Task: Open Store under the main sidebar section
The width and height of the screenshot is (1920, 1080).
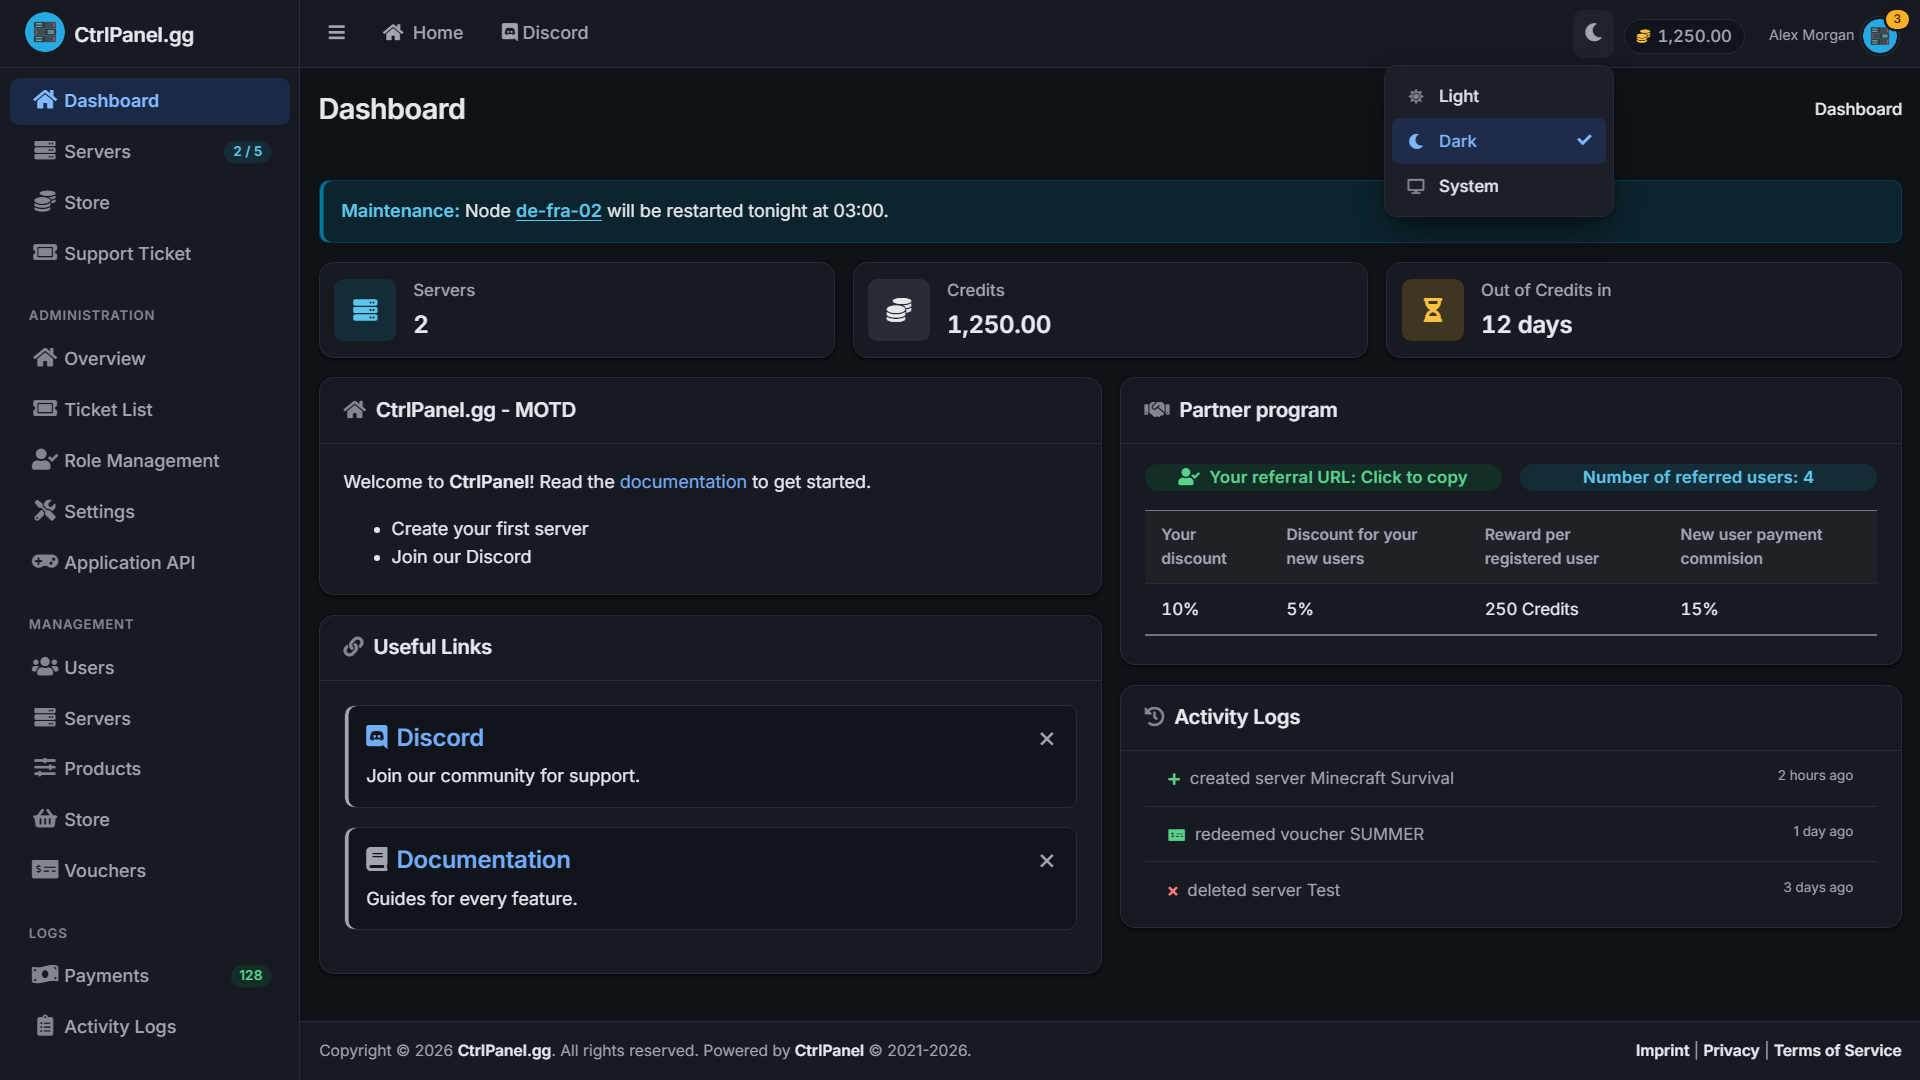Action: click(x=150, y=203)
